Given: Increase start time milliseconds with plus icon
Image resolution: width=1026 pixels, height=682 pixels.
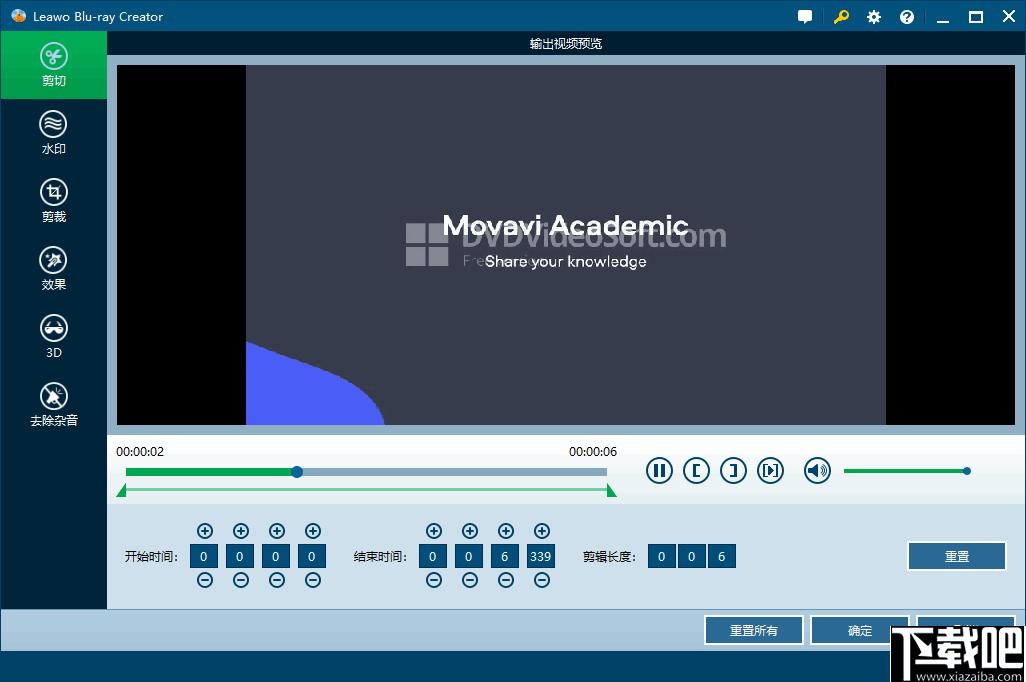Looking at the screenshot, I should coord(313,531).
